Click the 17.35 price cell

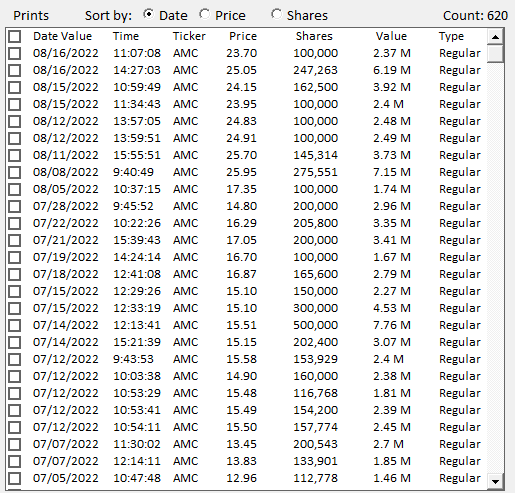[241, 189]
